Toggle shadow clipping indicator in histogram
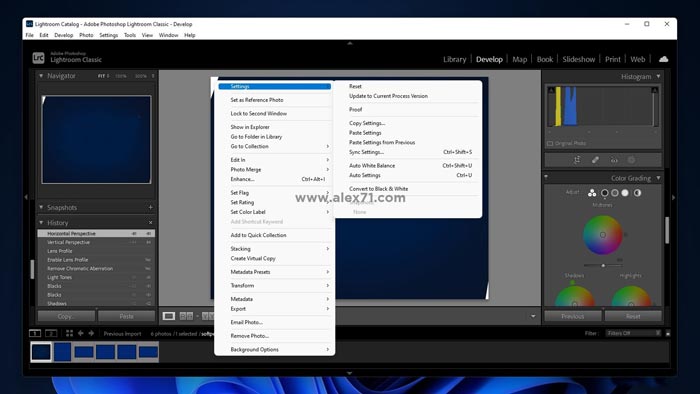 551,91
